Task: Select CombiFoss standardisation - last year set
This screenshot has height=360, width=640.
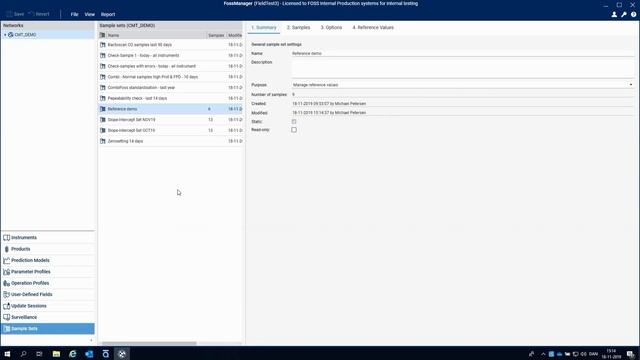Action: 171,88
